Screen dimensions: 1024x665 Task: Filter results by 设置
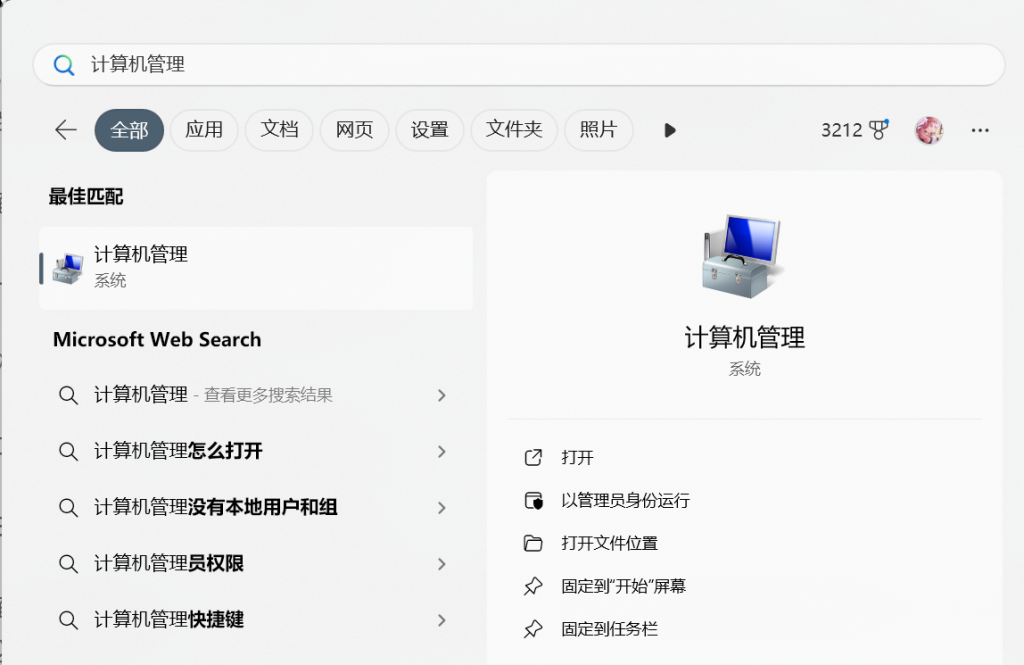[429, 130]
